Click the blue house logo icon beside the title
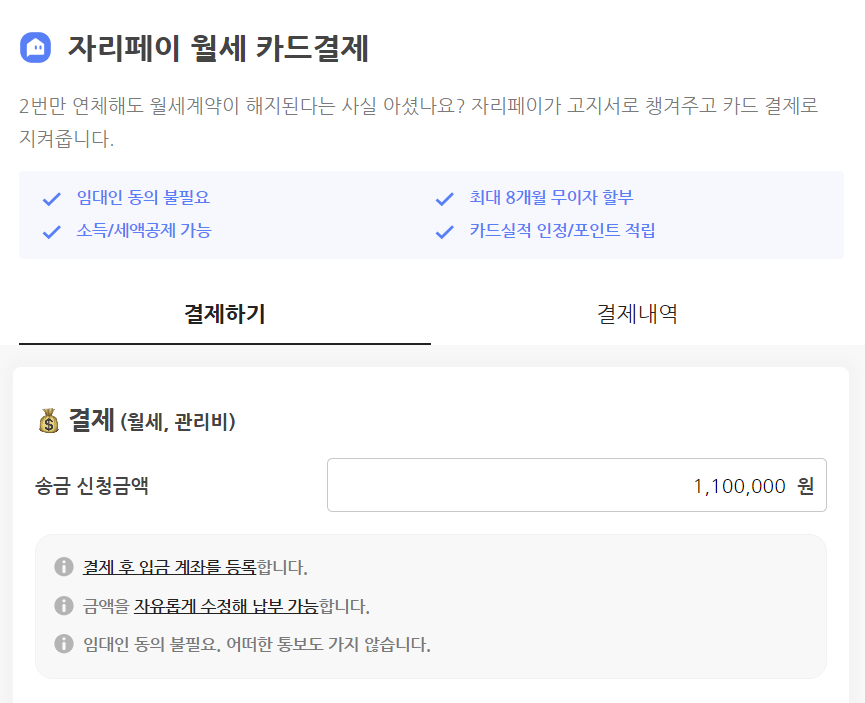The width and height of the screenshot is (865, 703). (x=33, y=42)
